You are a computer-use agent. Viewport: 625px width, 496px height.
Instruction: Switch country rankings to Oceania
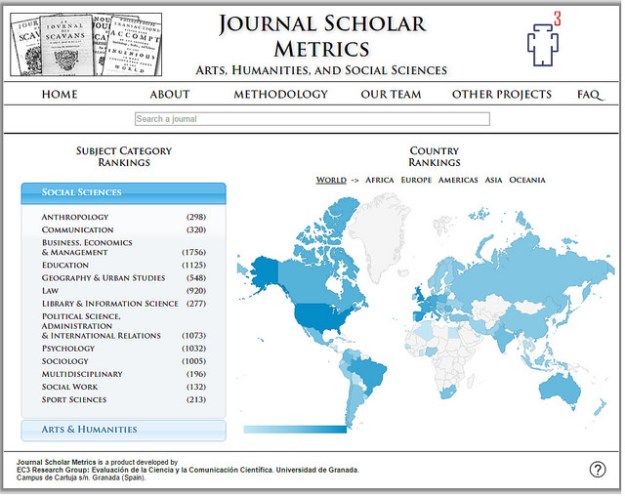tap(527, 180)
